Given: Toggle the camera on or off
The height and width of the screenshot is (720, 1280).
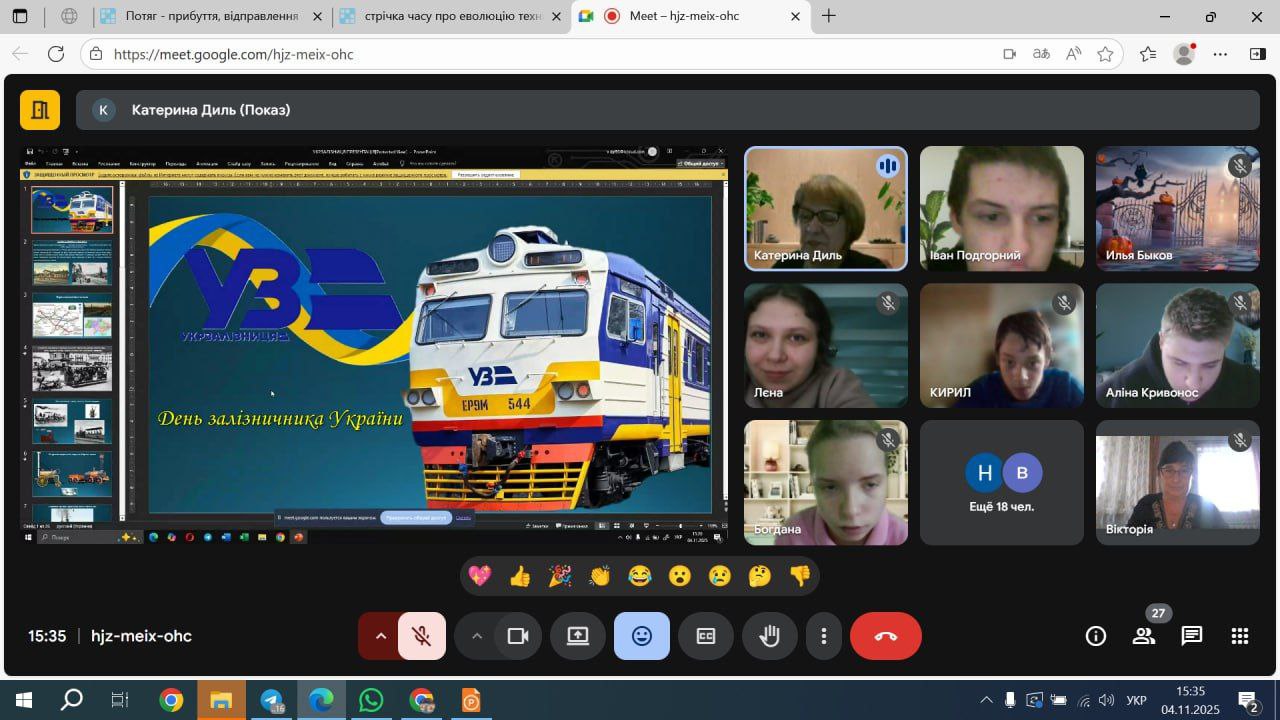Looking at the screenshot, I should click(518, 636).
